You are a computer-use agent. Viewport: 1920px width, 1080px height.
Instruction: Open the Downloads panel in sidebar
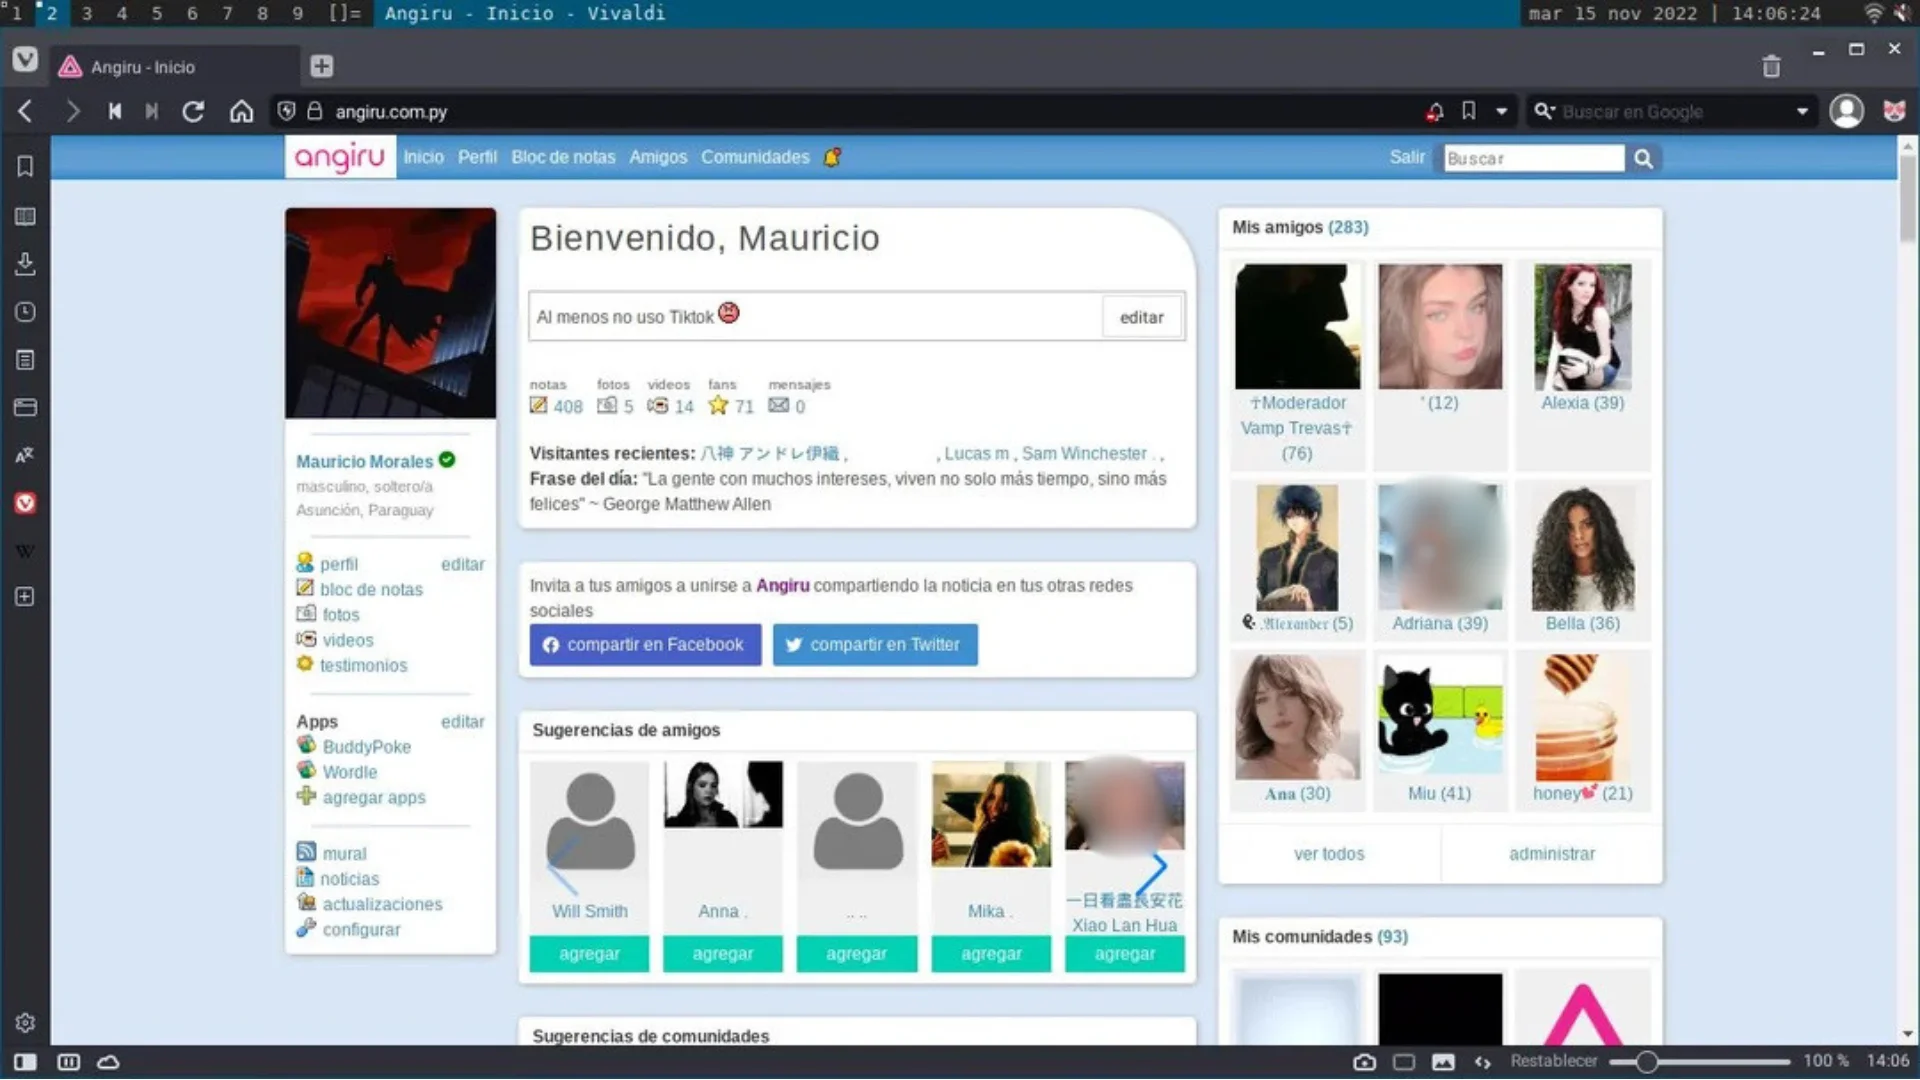25,263
